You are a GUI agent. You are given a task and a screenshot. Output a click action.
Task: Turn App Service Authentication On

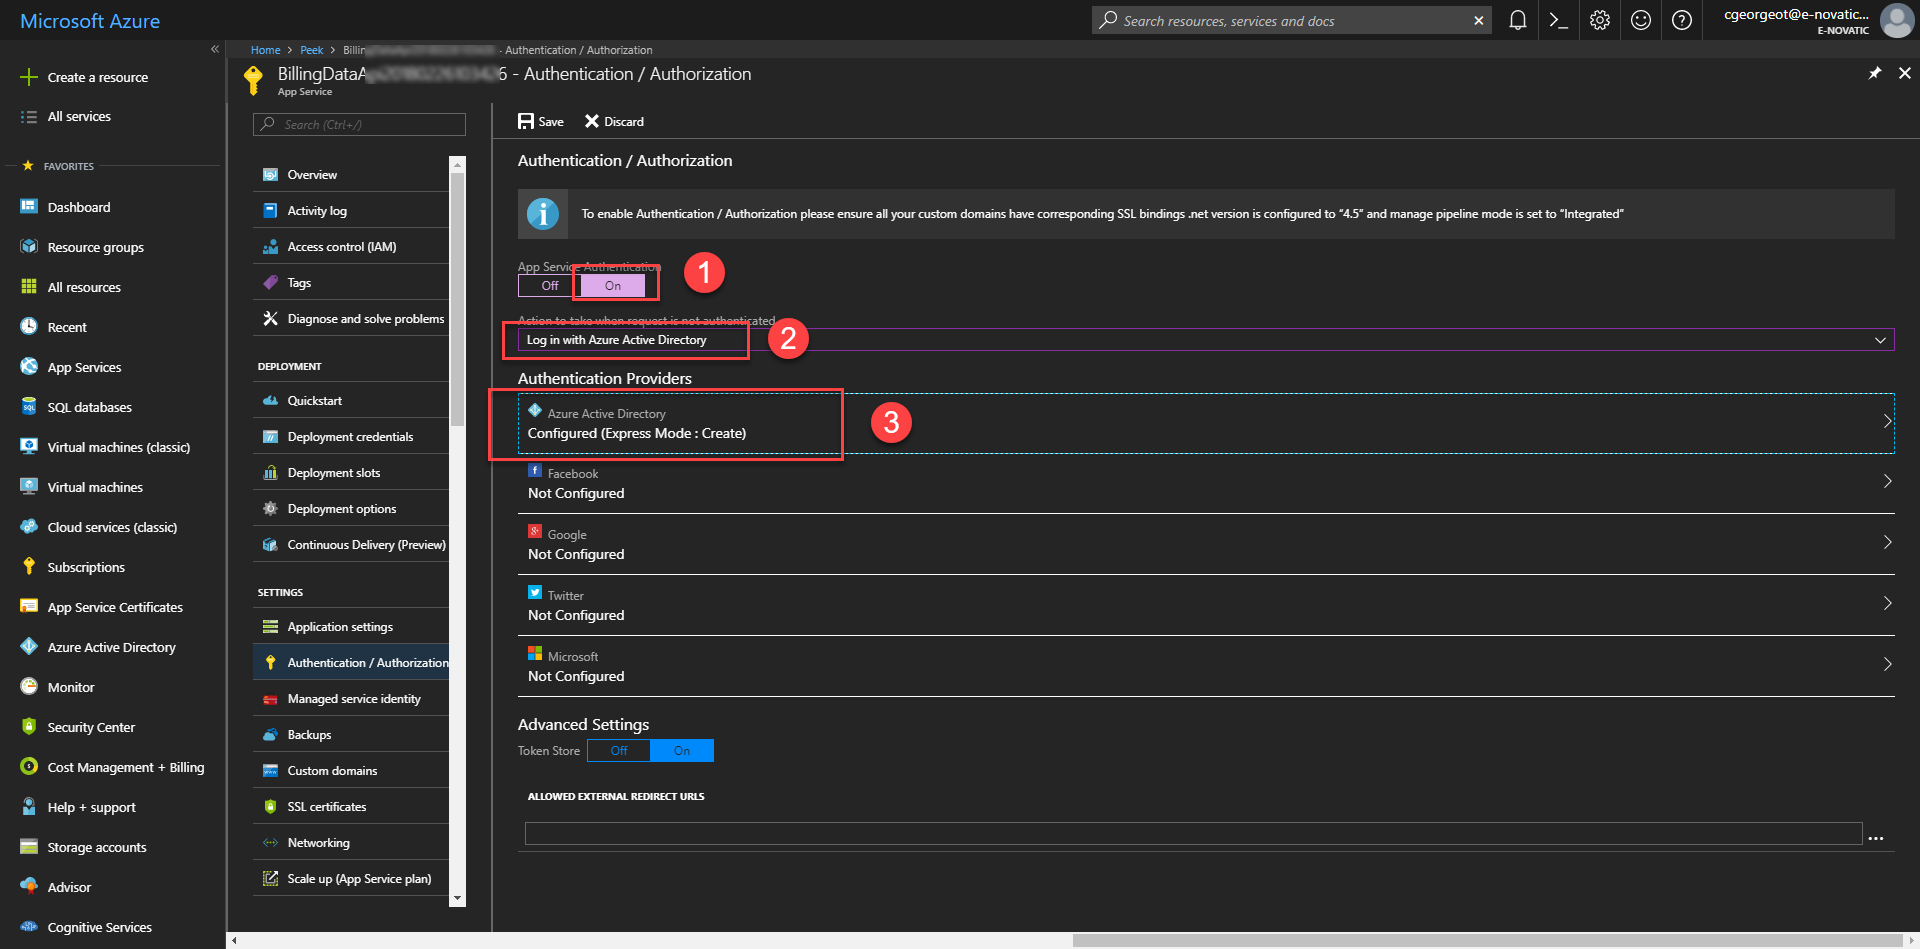click(x=612, y=285)
